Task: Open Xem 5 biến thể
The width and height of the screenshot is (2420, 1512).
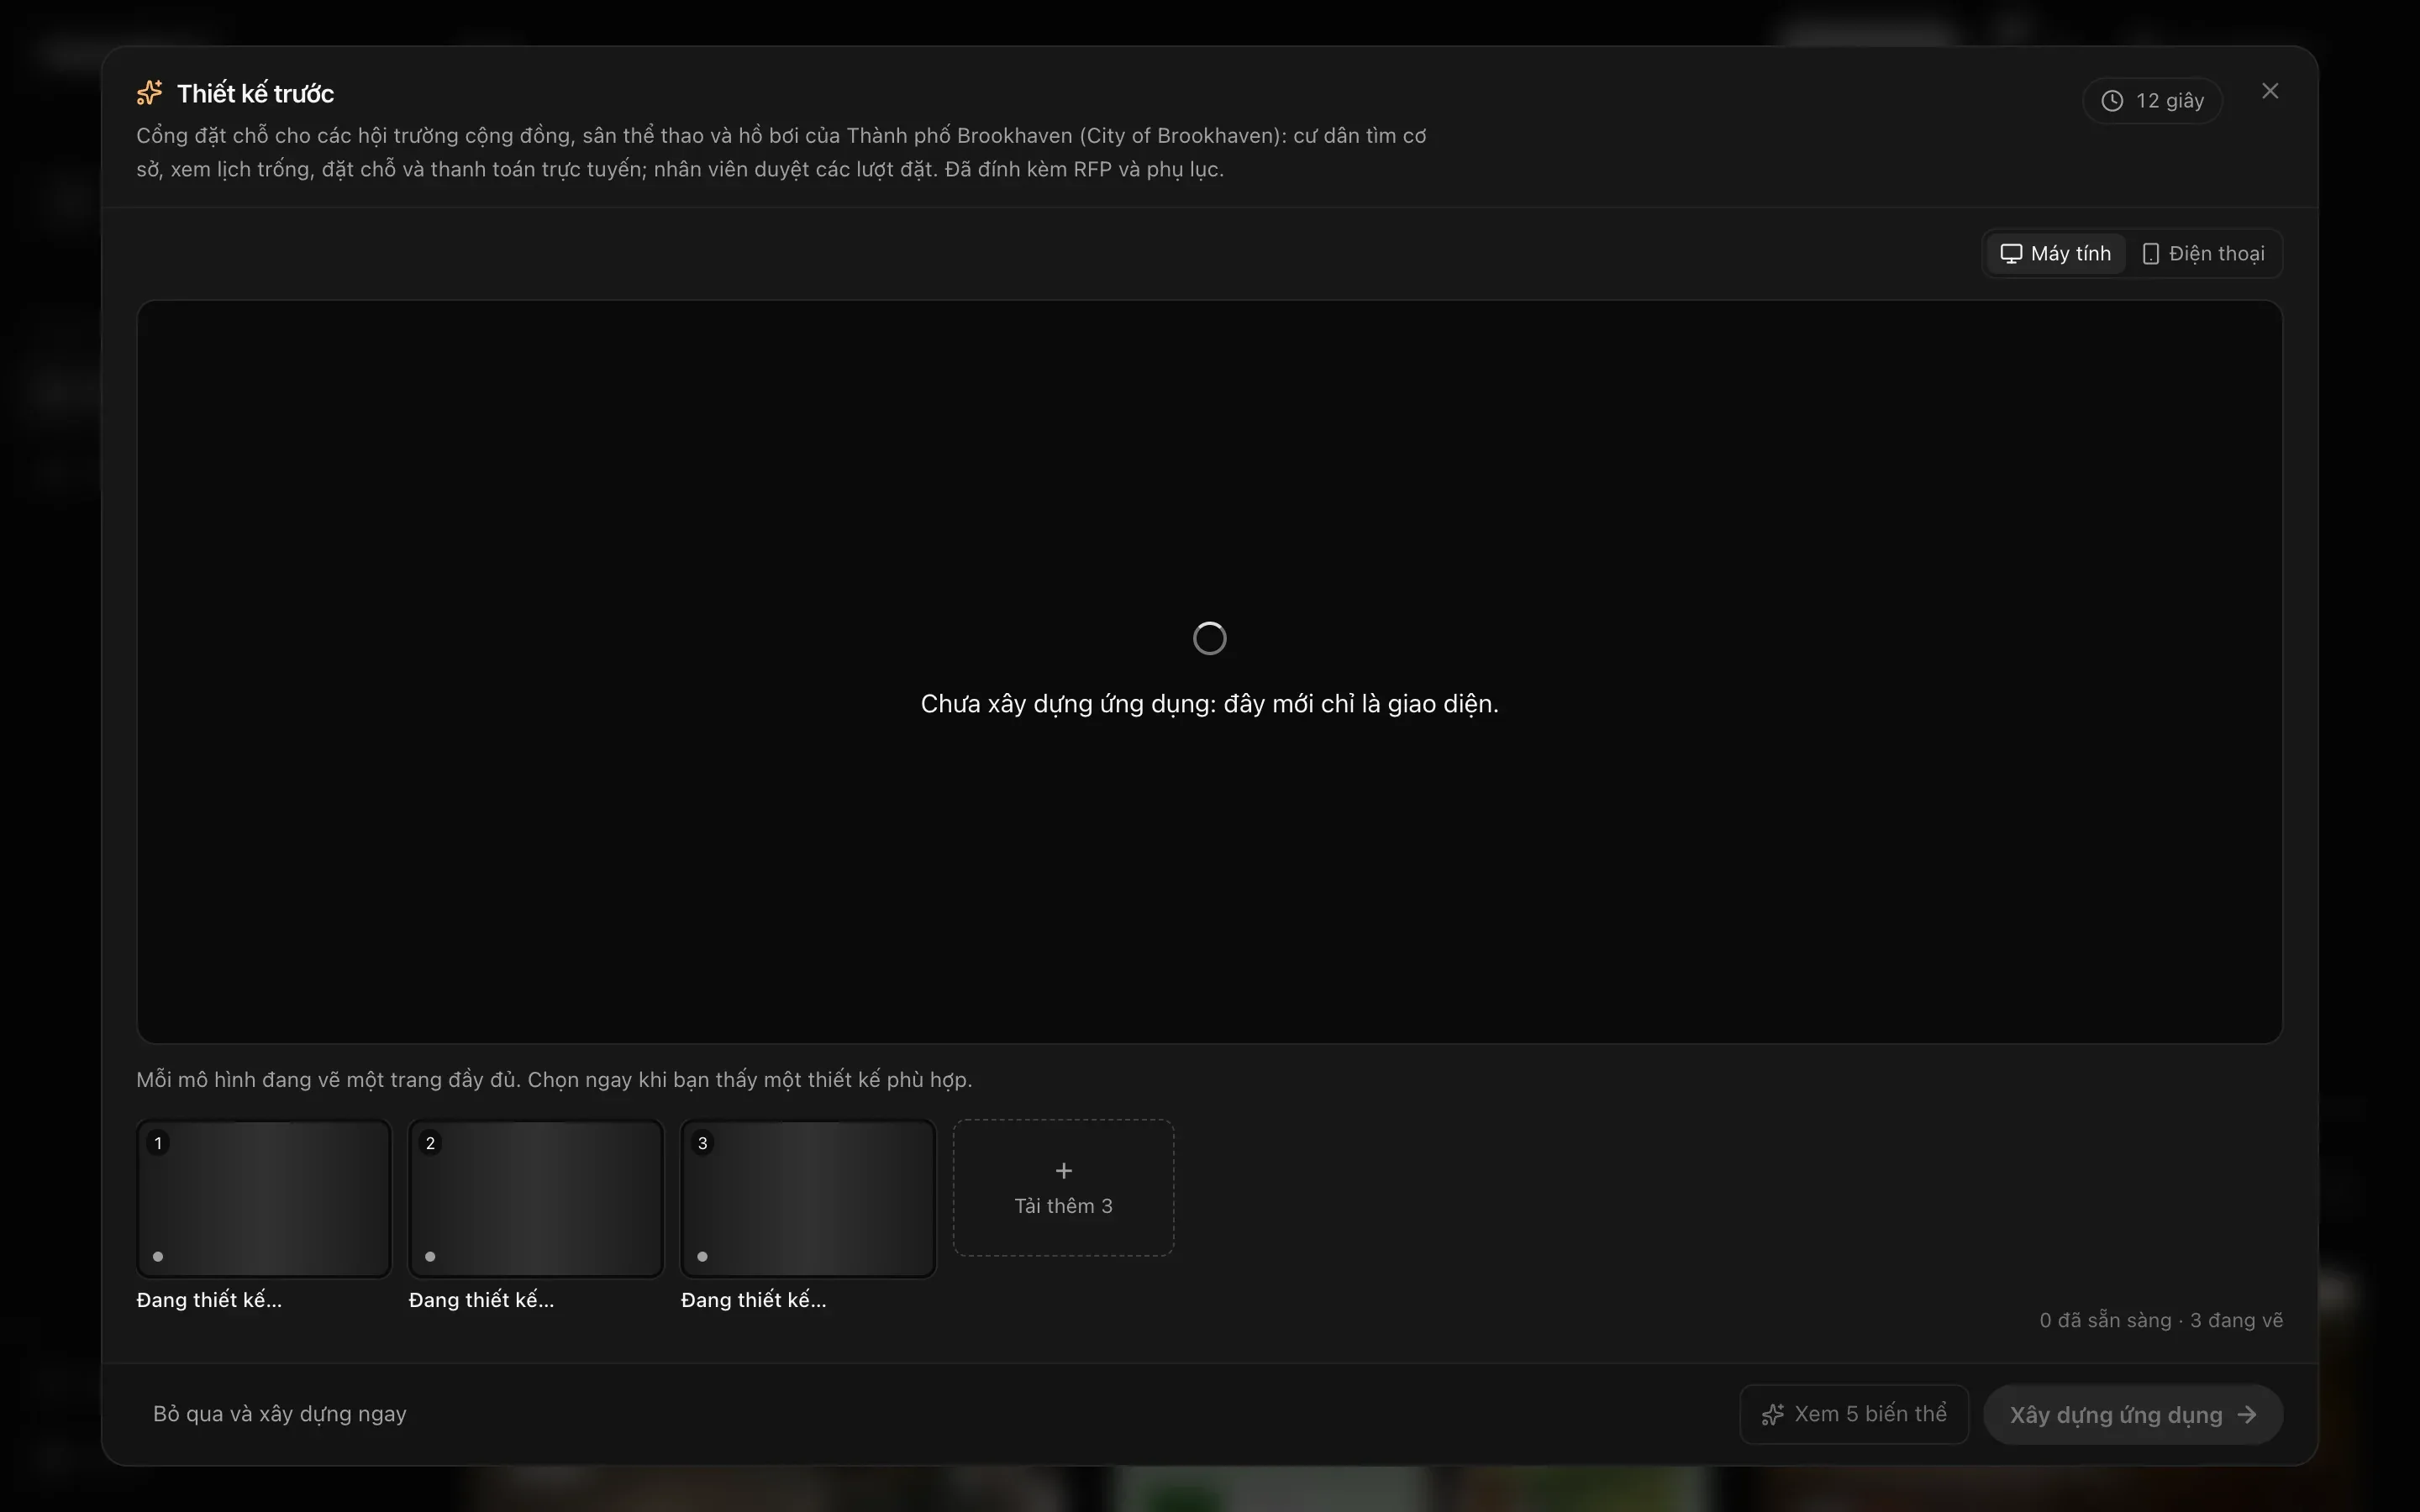Action: [x=1854, y=1414]
